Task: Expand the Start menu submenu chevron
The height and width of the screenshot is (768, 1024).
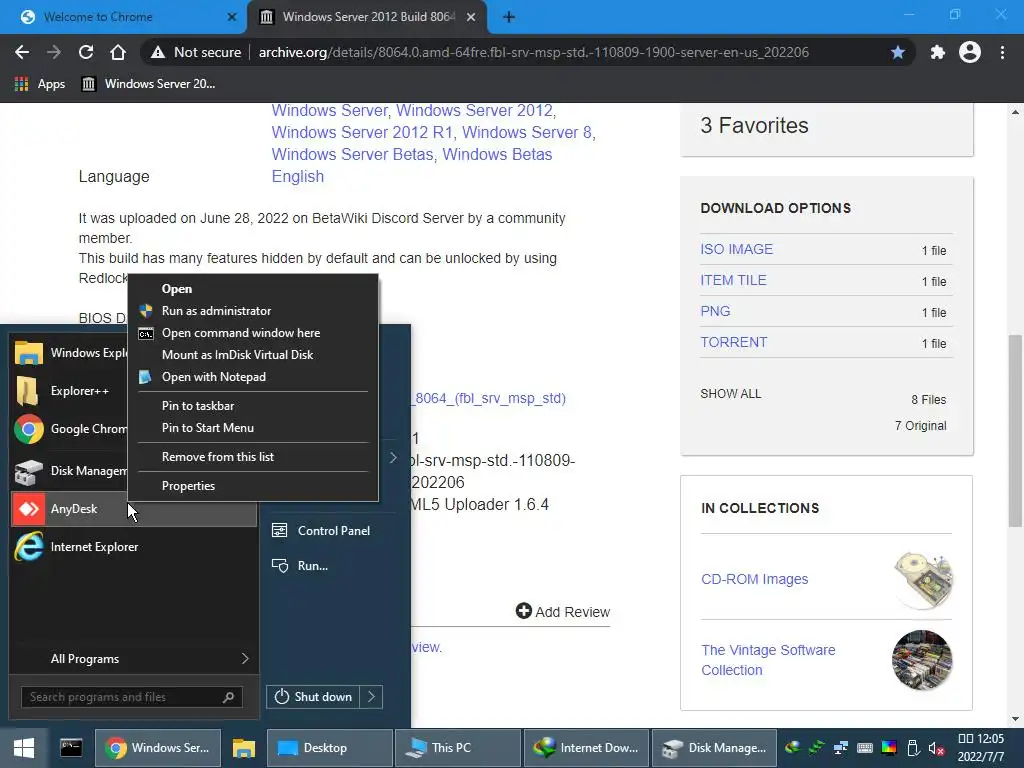Action: click(x=393, y=458)
